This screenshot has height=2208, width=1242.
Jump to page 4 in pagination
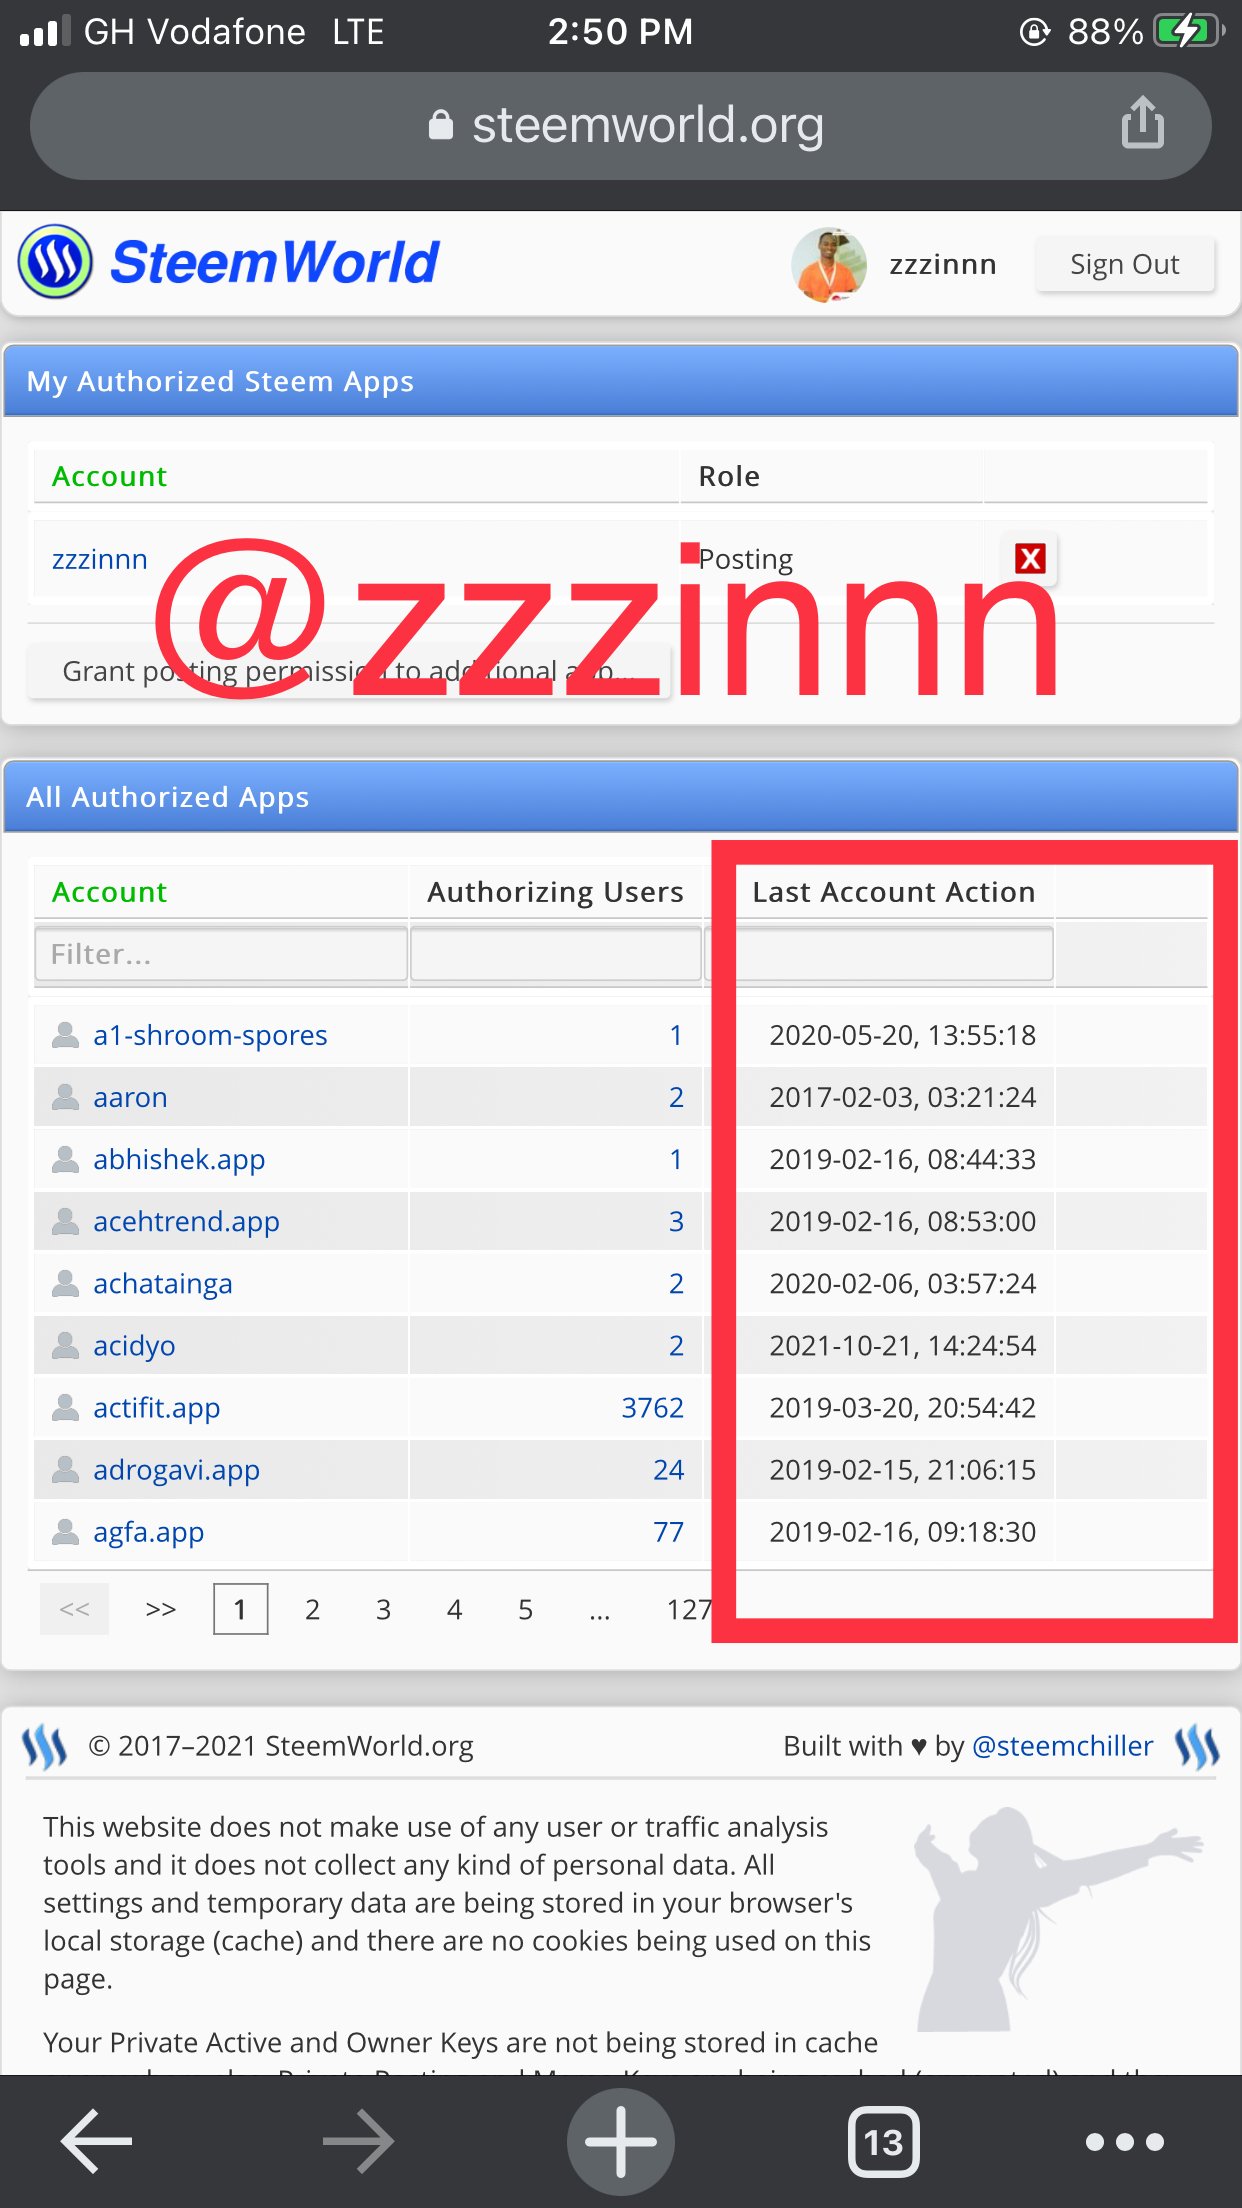(x=454, y=1609)
